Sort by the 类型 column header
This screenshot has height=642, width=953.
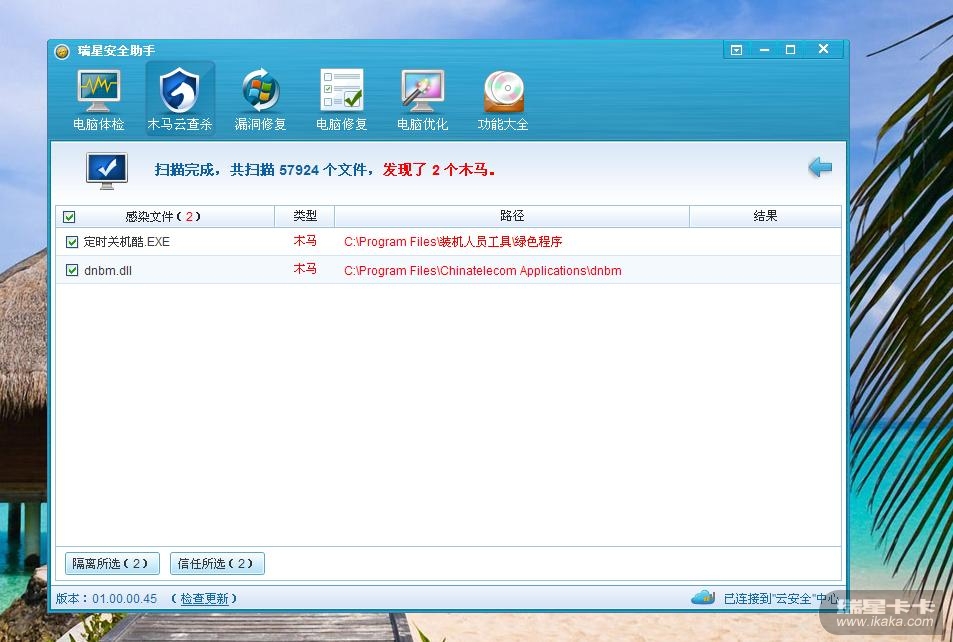tap(304, 216)
